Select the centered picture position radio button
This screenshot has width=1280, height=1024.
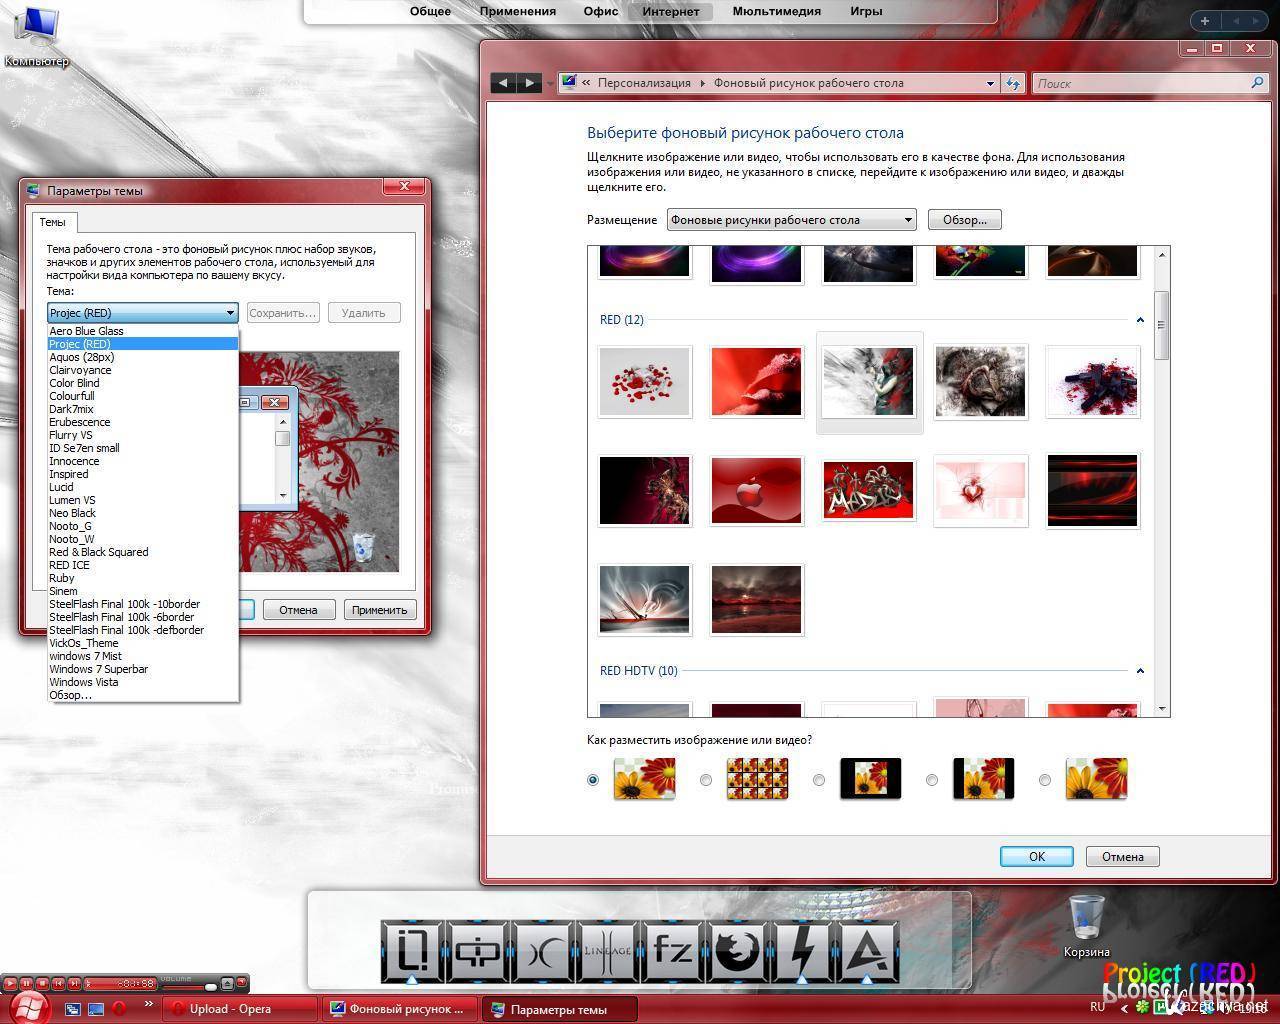(x=819, y=780)
